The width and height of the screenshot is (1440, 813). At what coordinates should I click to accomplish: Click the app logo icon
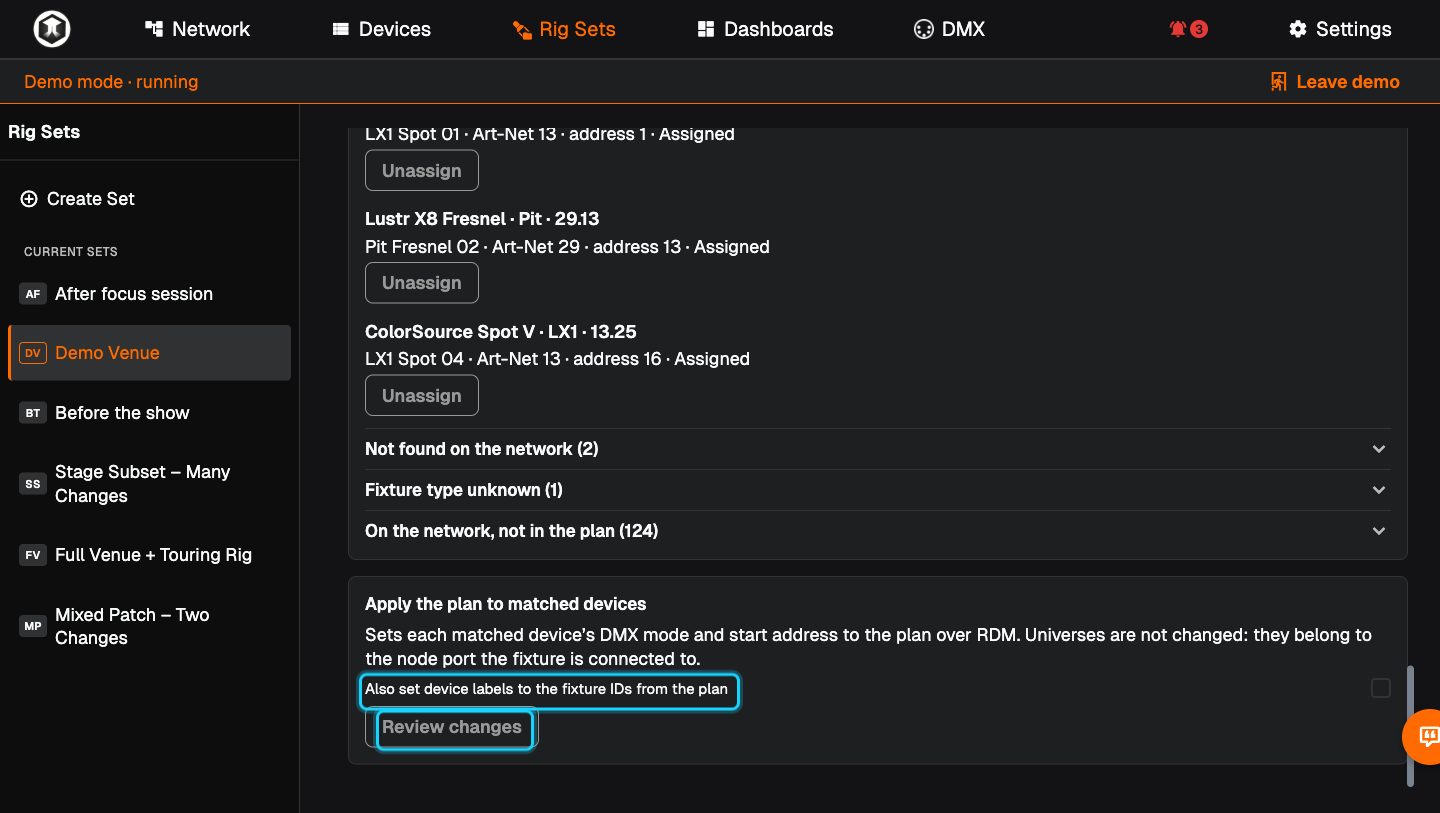coord(51,29)
